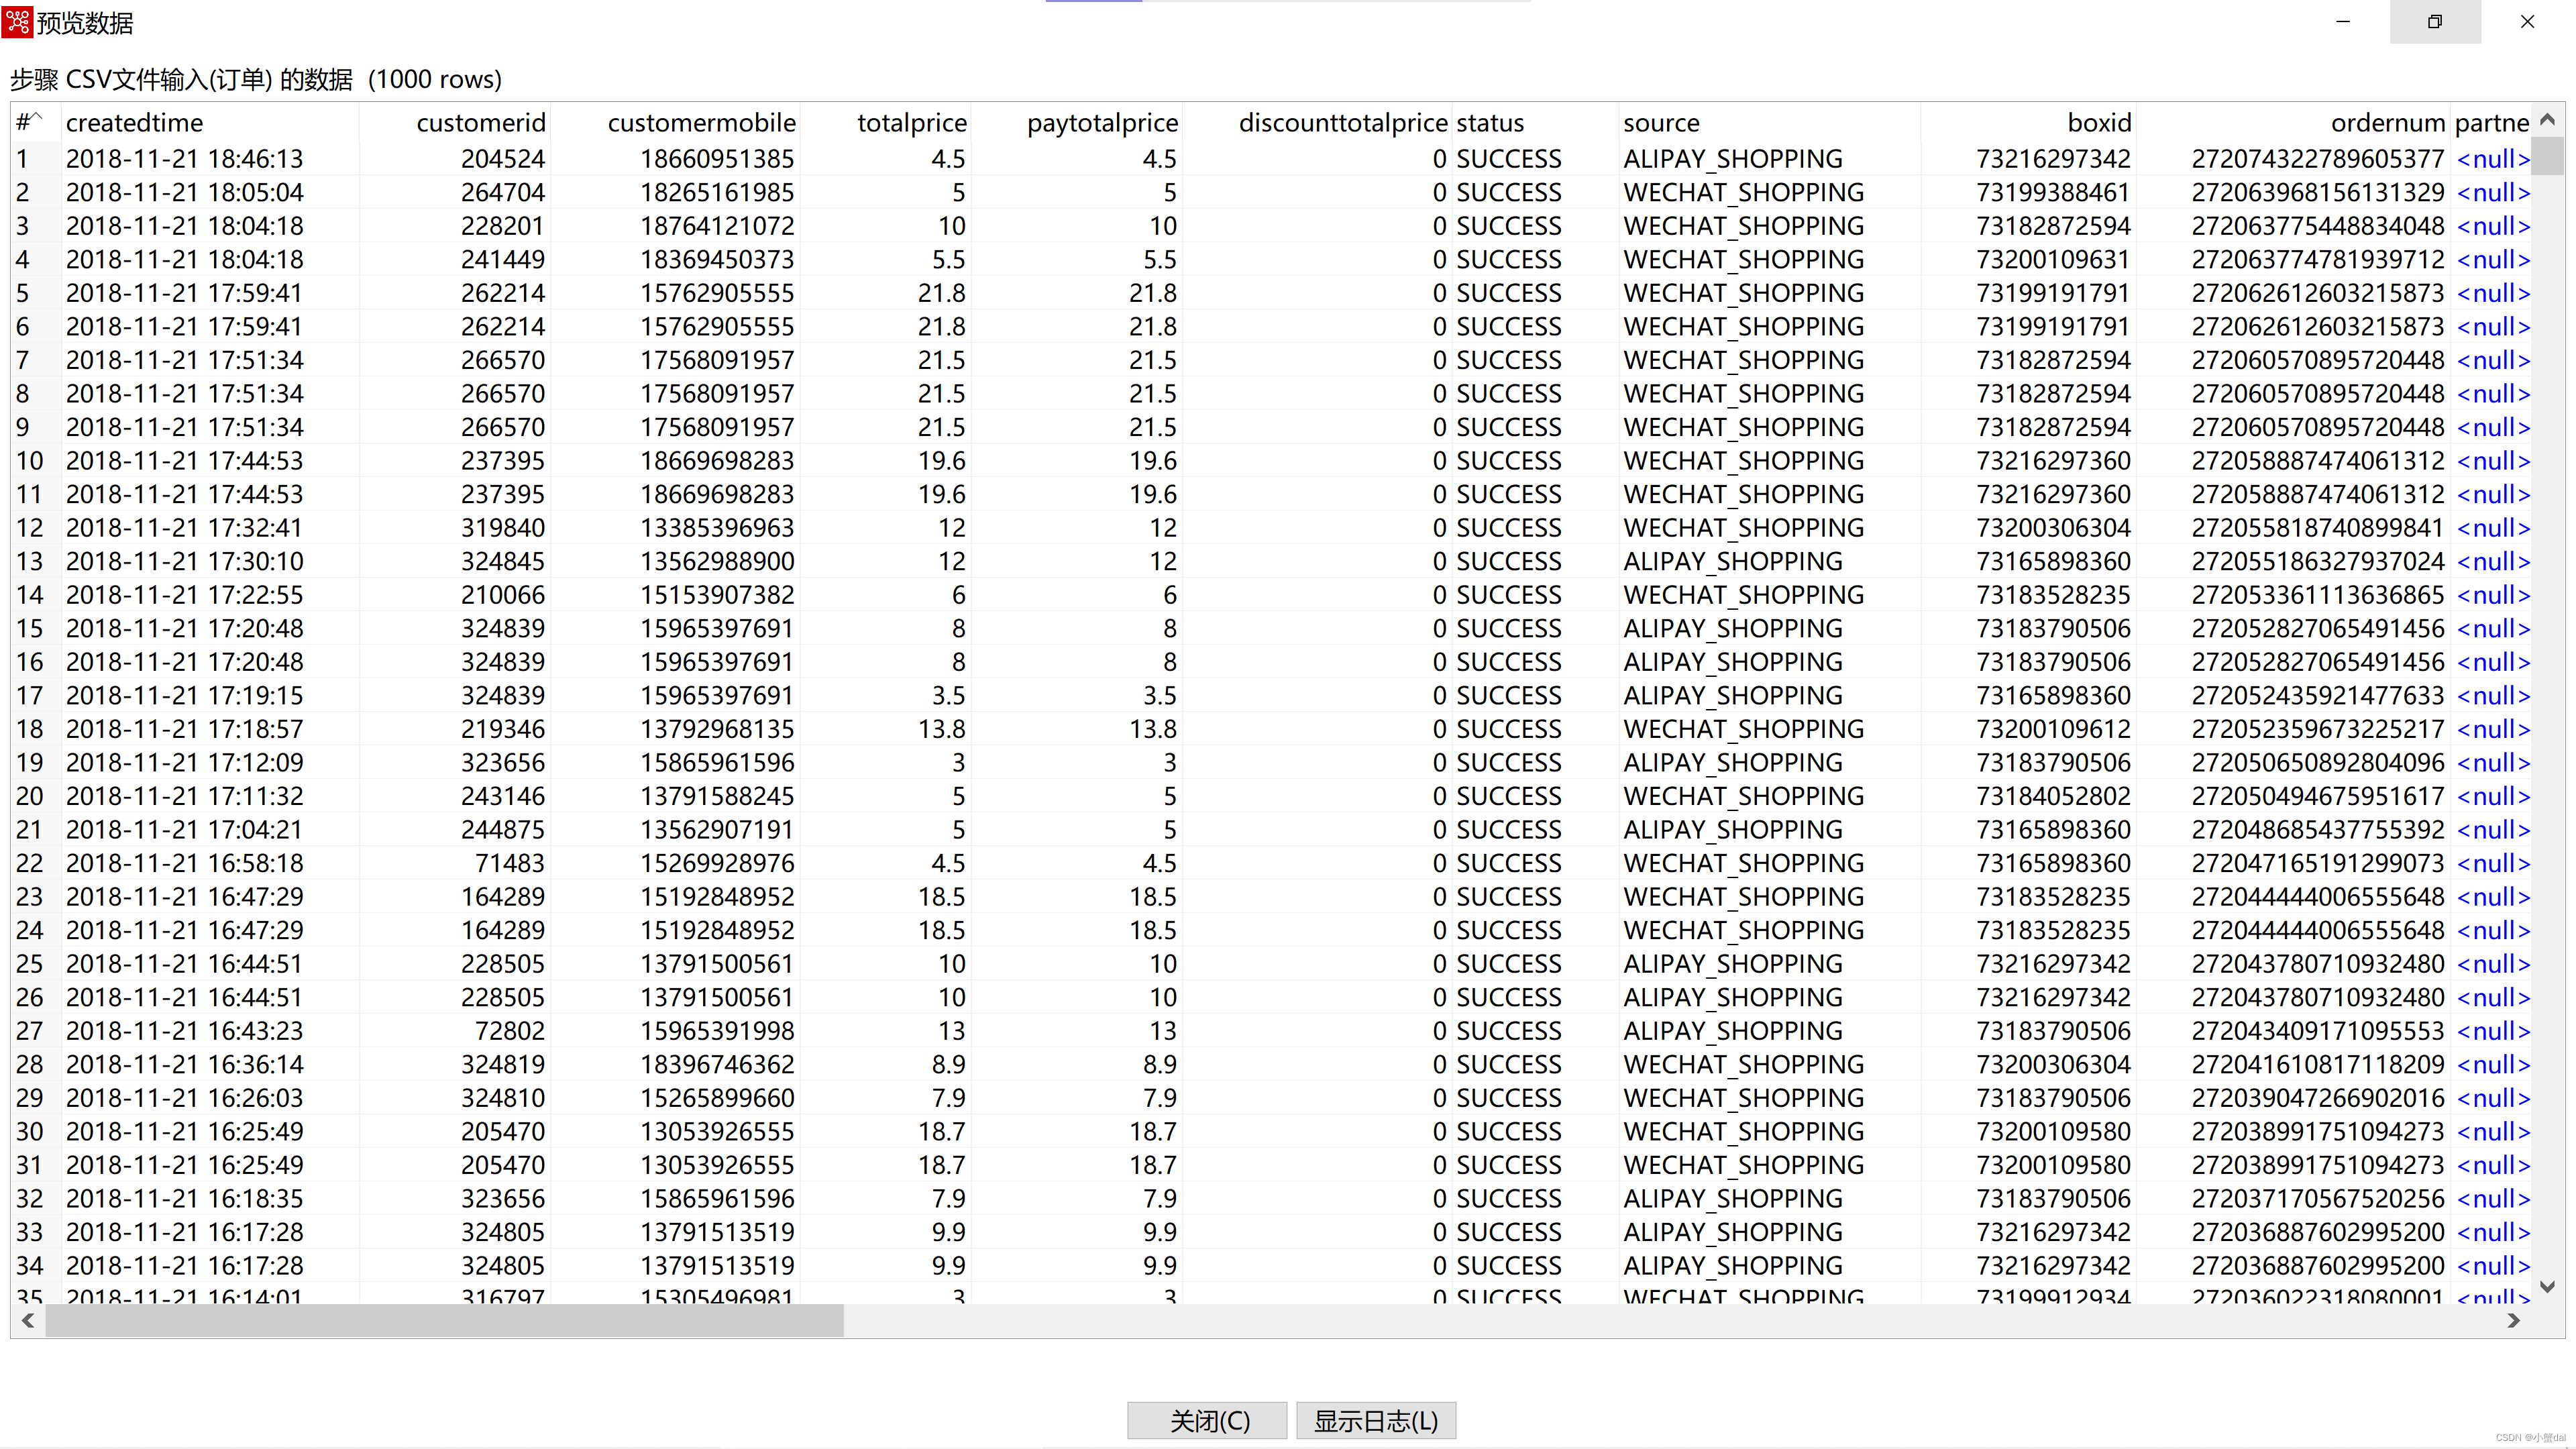
Task: Click the source column header
Action: [1661, 123]
